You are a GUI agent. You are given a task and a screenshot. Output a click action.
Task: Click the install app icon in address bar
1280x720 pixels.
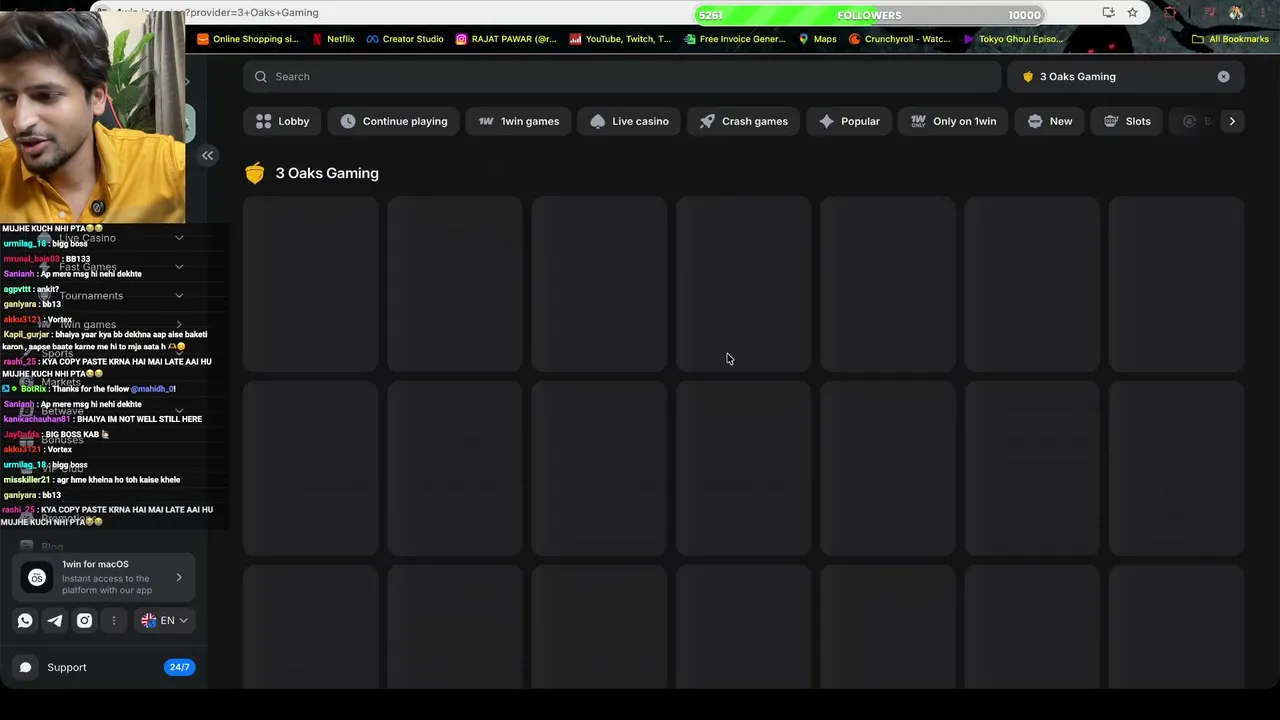[1108, 13]
